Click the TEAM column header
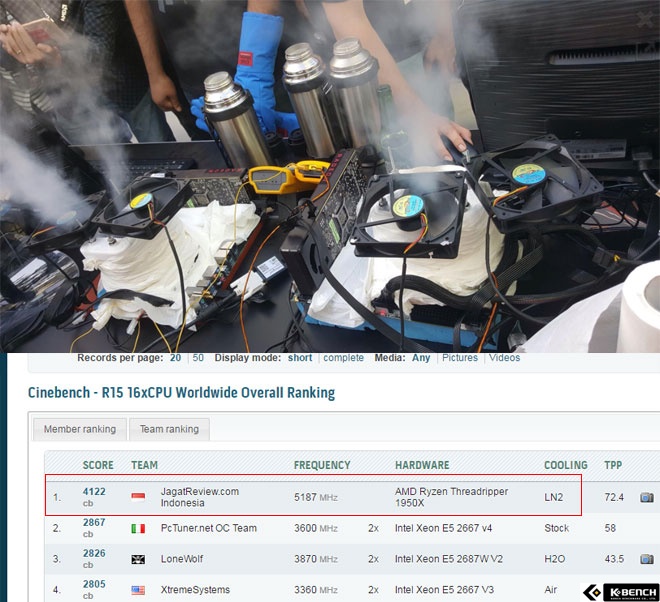This screenshot has width=660, height=602. point(144,465)
